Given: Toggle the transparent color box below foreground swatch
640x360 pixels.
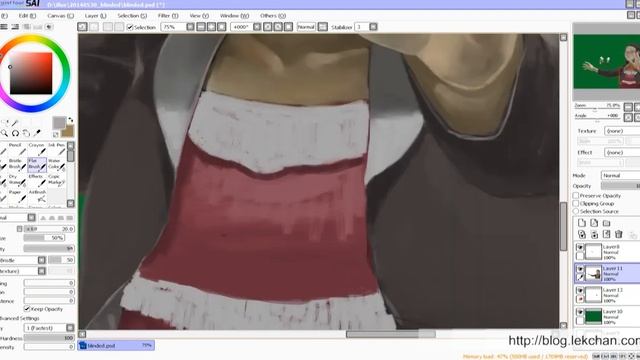Looking at the screenshot, I should click(x=56, y=134).
